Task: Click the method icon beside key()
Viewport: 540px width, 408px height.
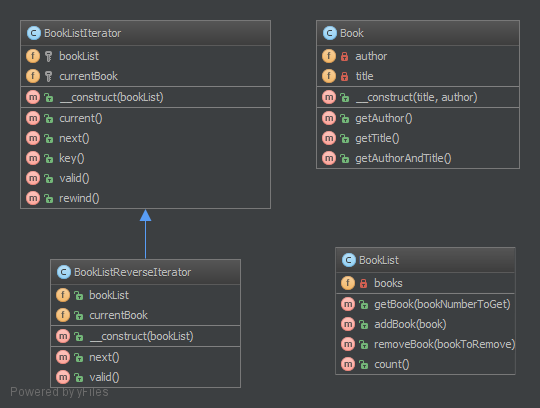Action: click(x=33, y=158)
